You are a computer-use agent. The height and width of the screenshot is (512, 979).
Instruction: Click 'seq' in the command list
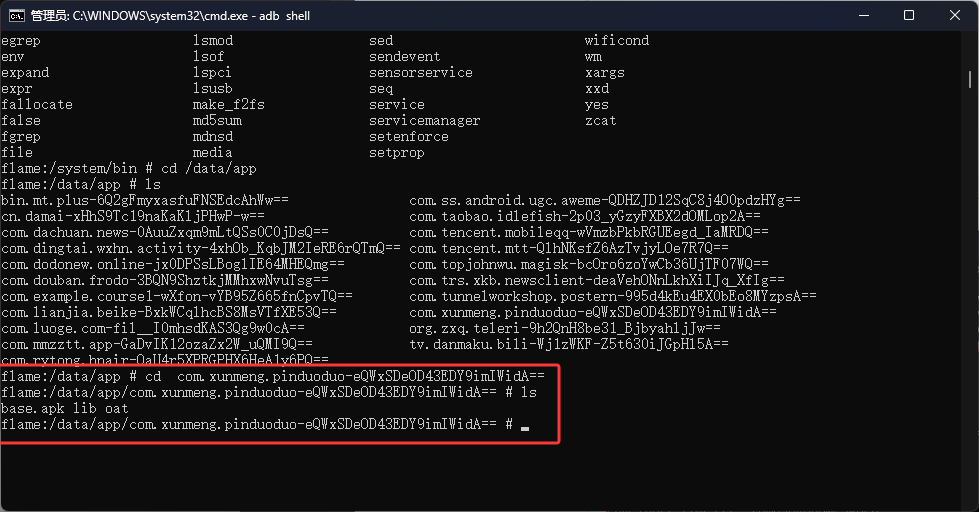point(381,89)
